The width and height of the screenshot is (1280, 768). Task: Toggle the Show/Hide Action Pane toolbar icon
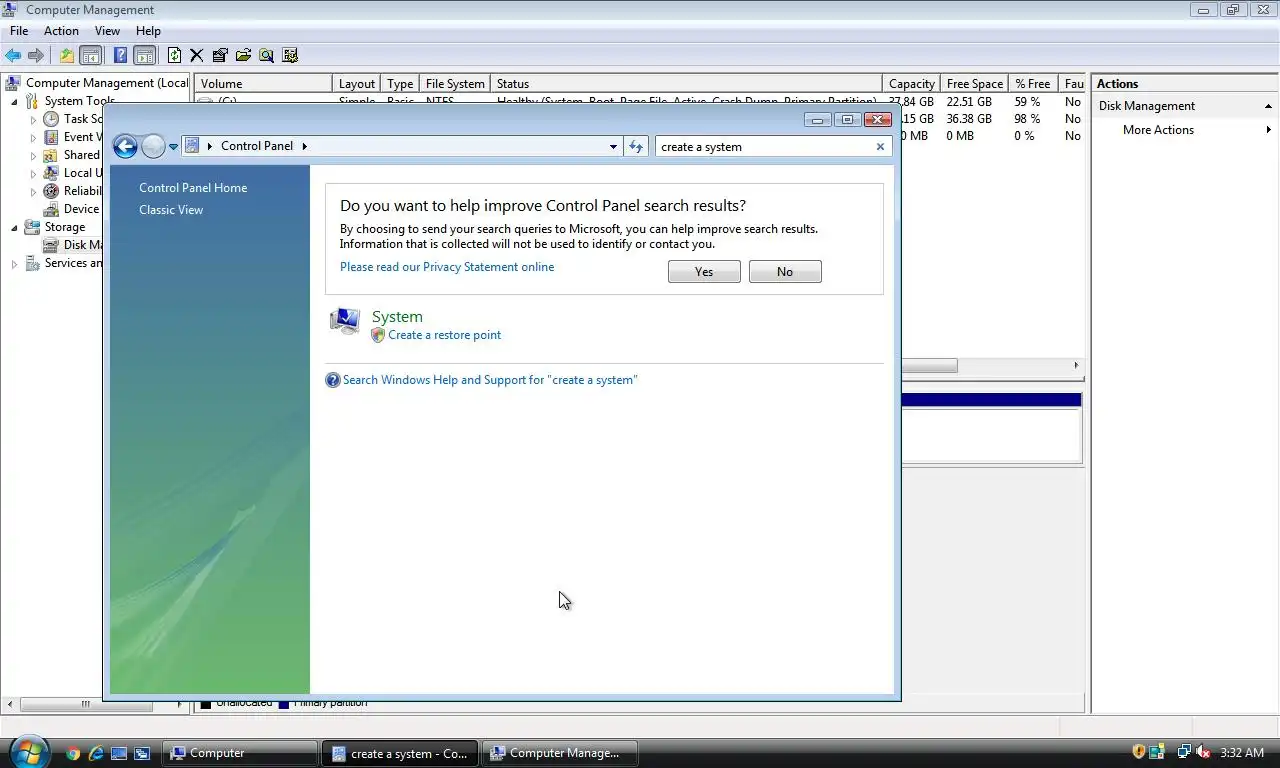click(x=144, y=55)
